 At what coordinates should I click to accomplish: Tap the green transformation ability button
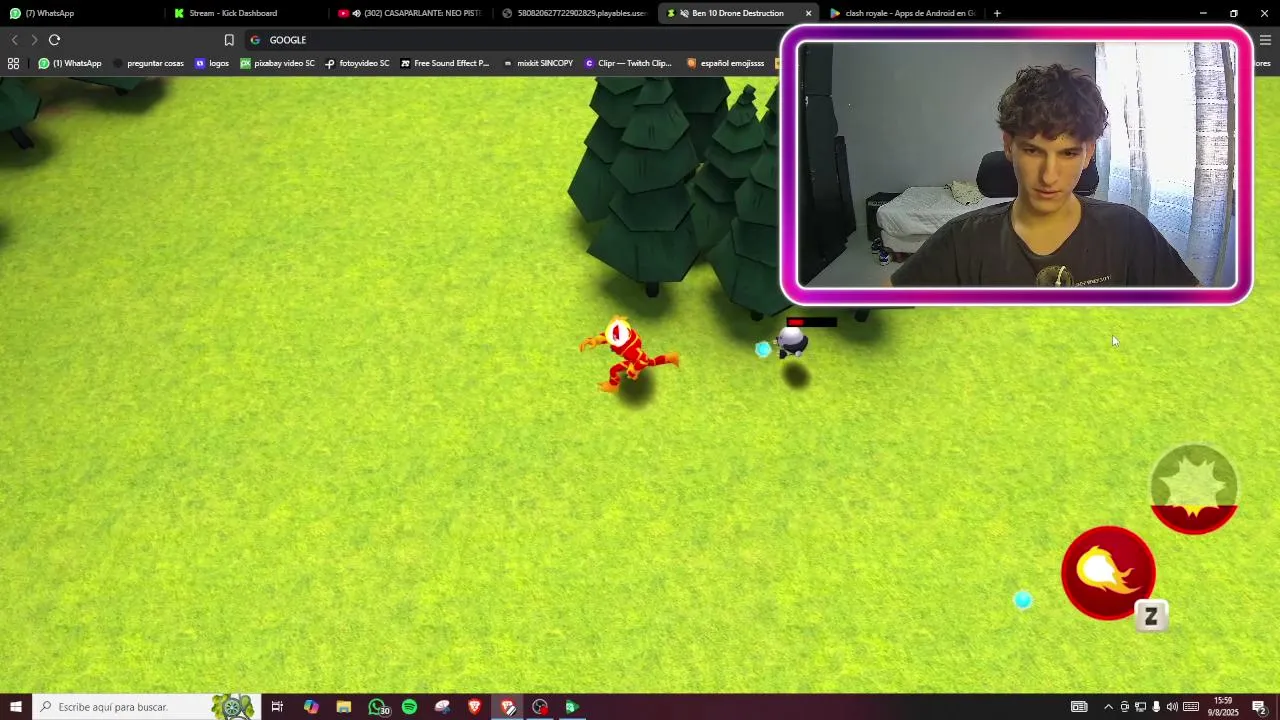pos(1194,489)
